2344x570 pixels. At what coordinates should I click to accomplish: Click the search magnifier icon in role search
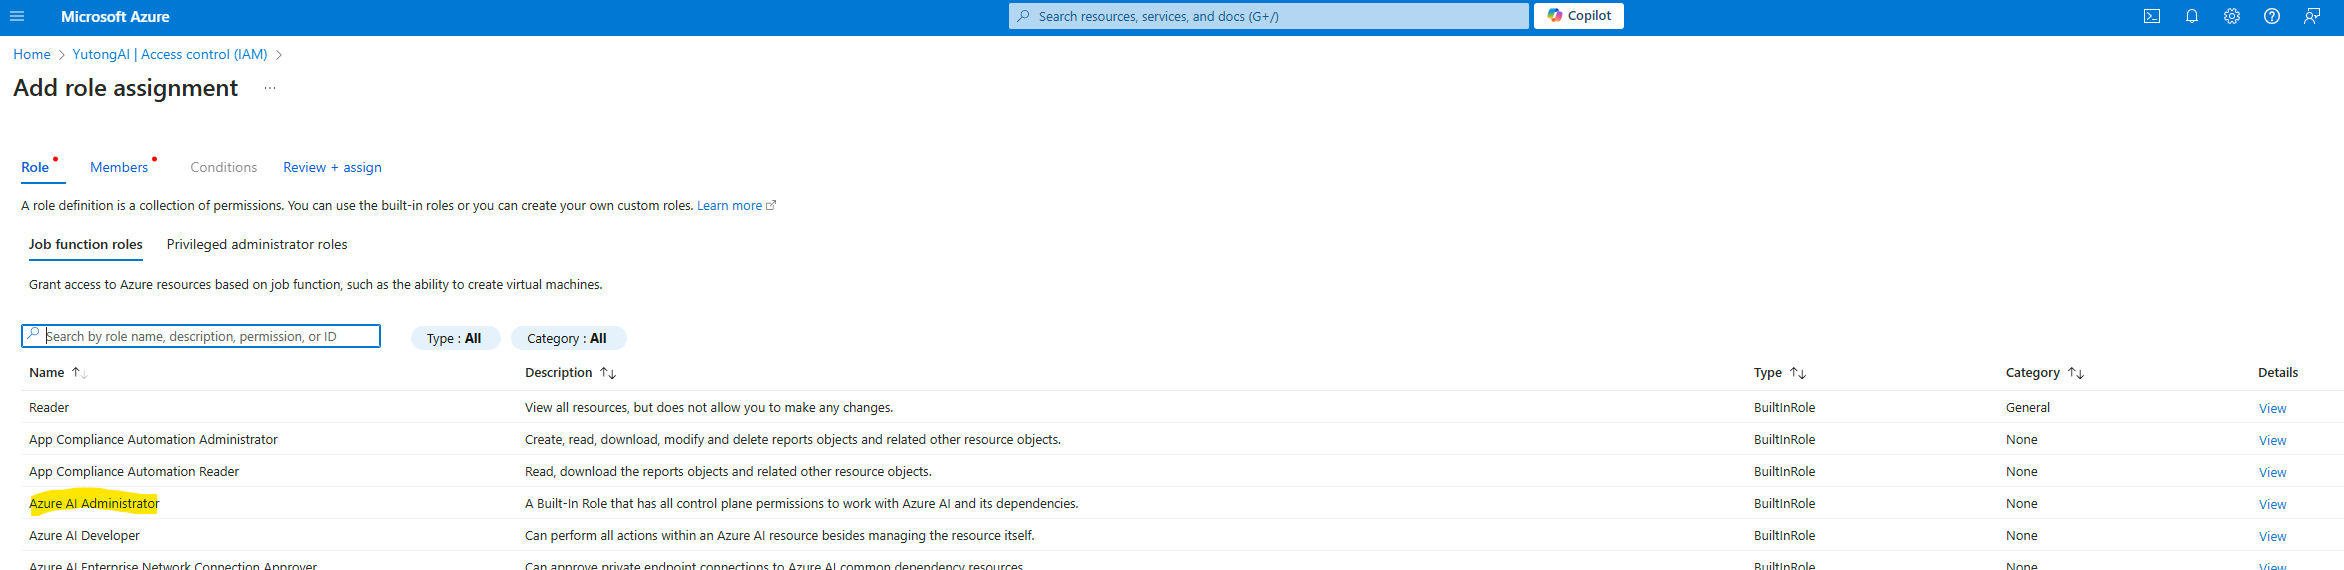(x=33, y=335)
